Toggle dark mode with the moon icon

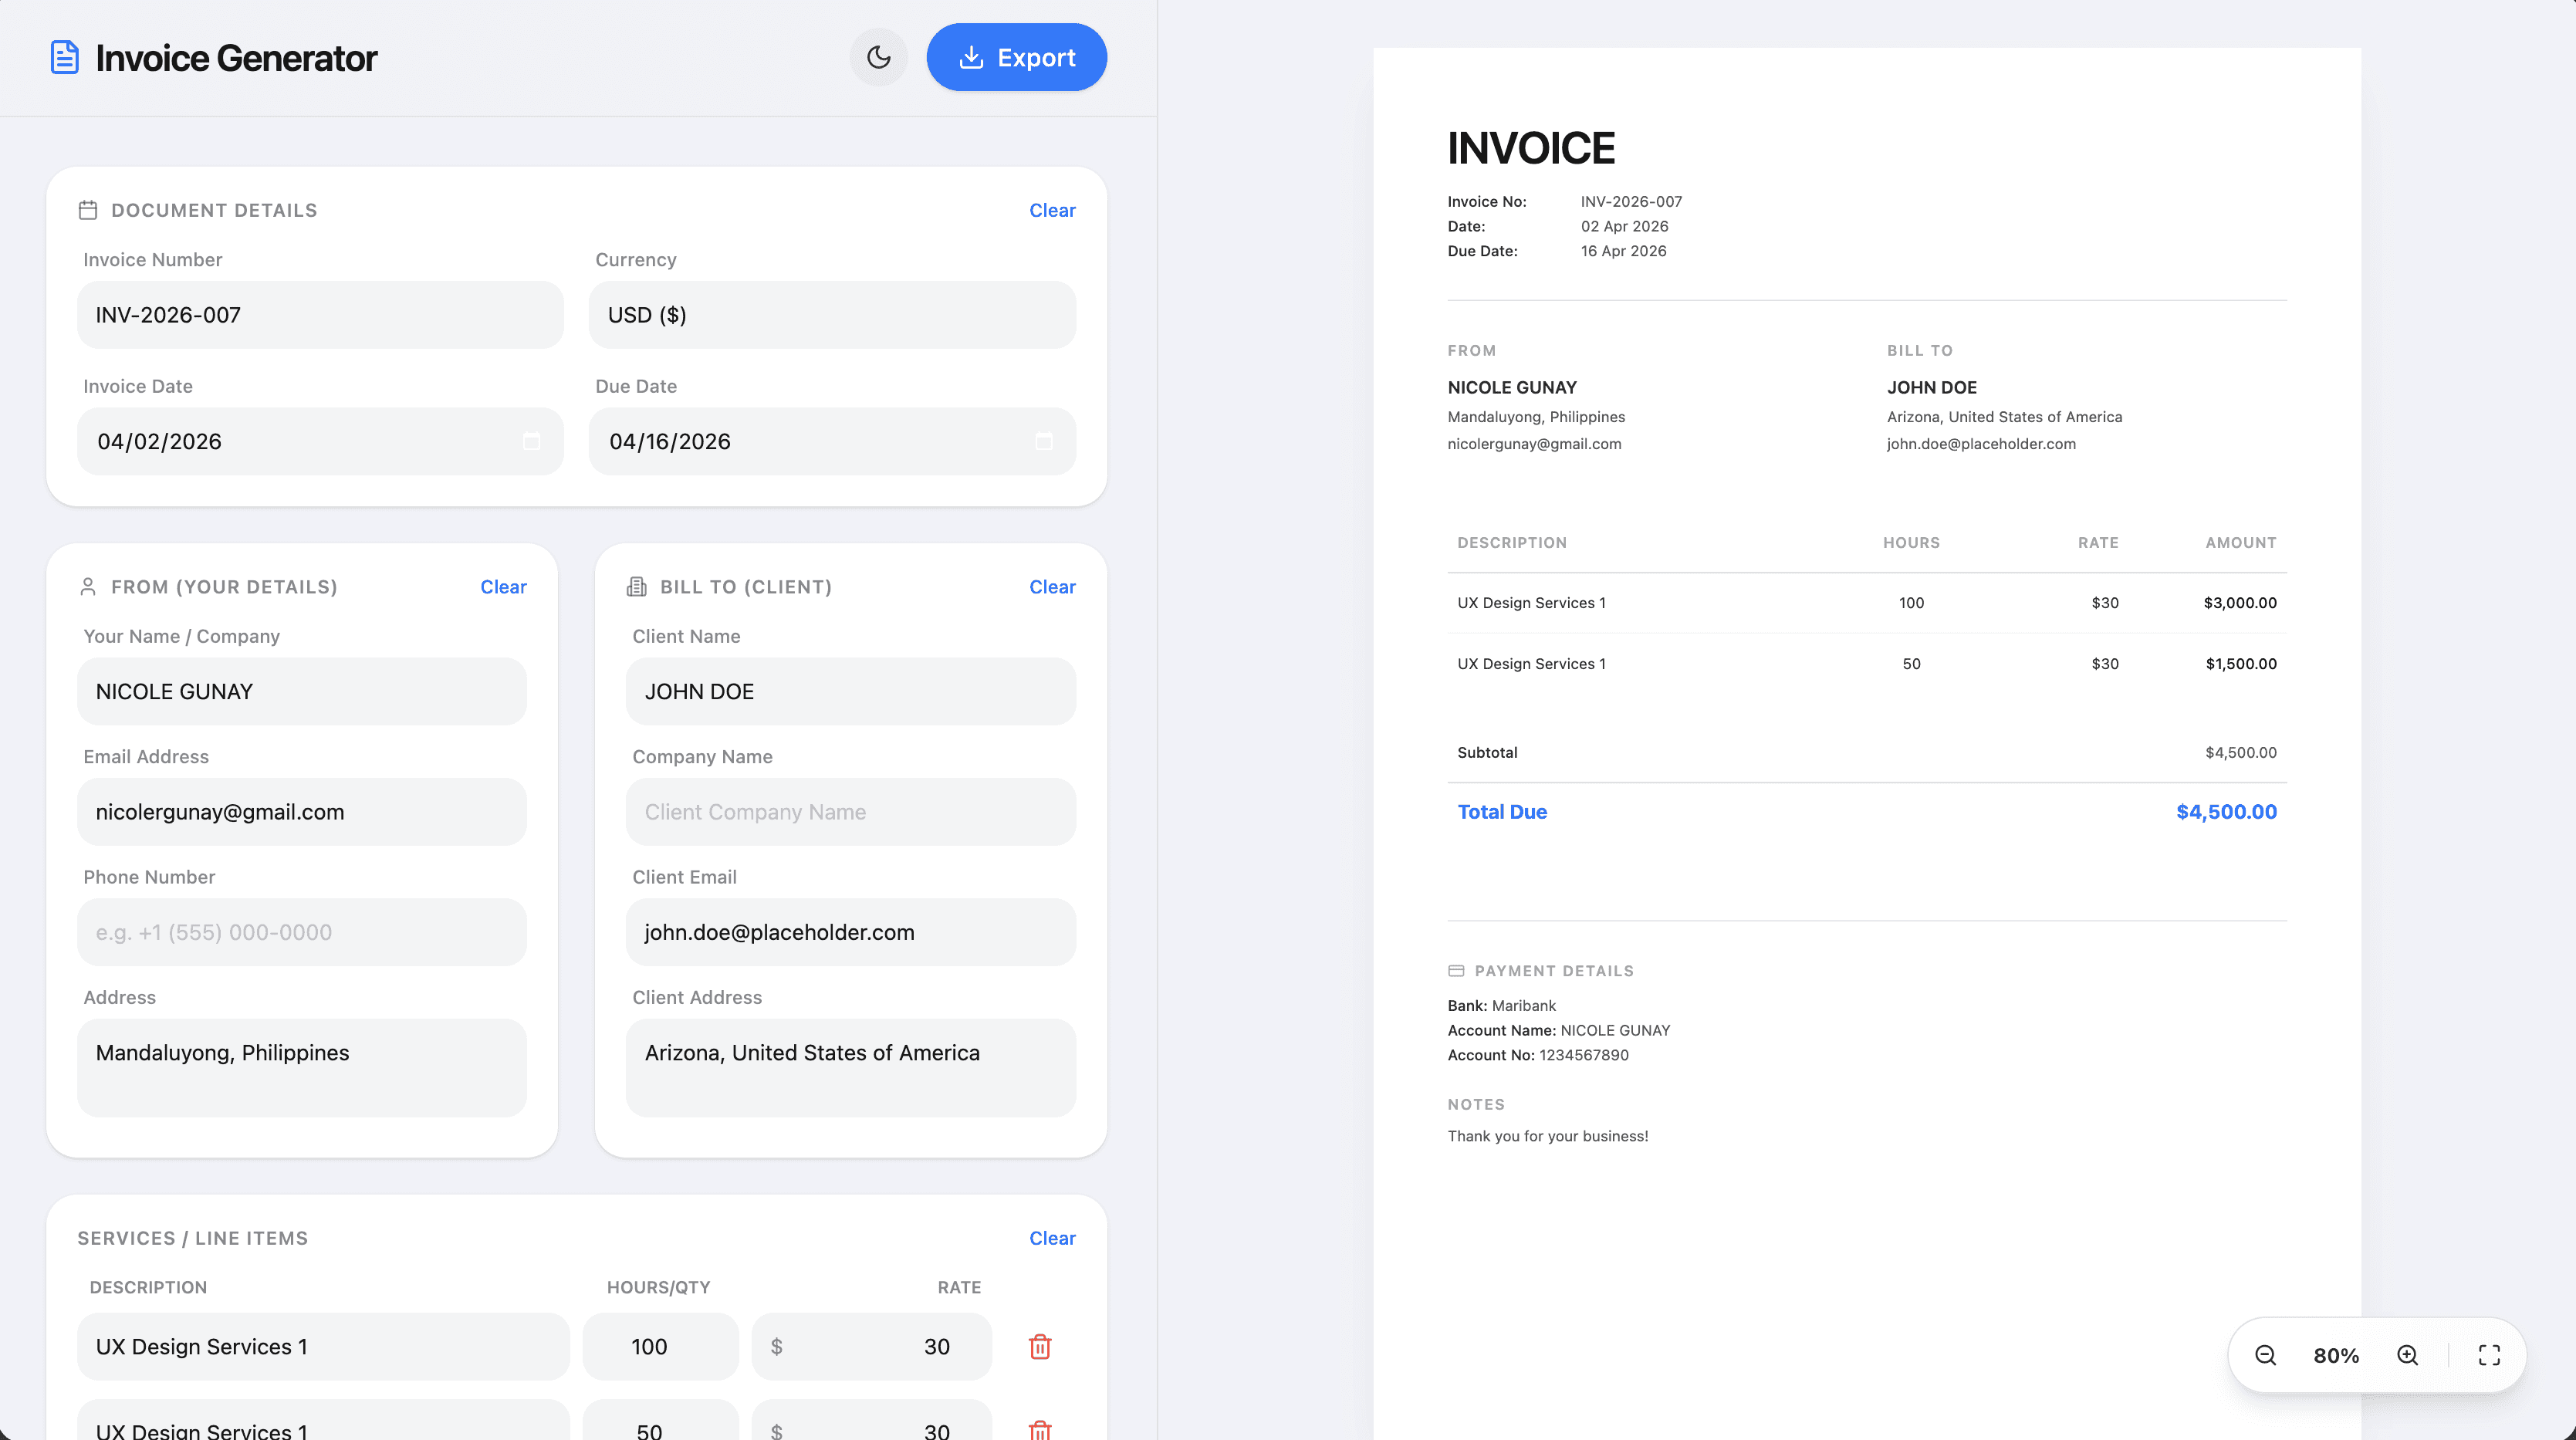click(878, 57)
